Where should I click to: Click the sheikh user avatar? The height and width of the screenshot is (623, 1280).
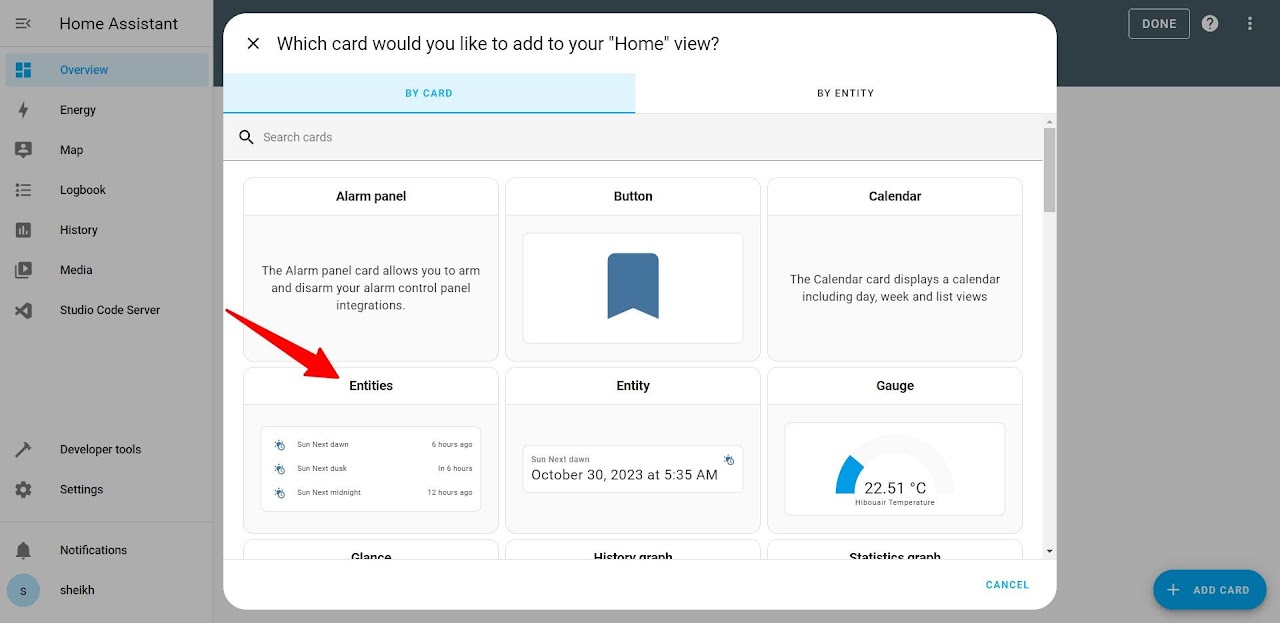tap(23, 590)
